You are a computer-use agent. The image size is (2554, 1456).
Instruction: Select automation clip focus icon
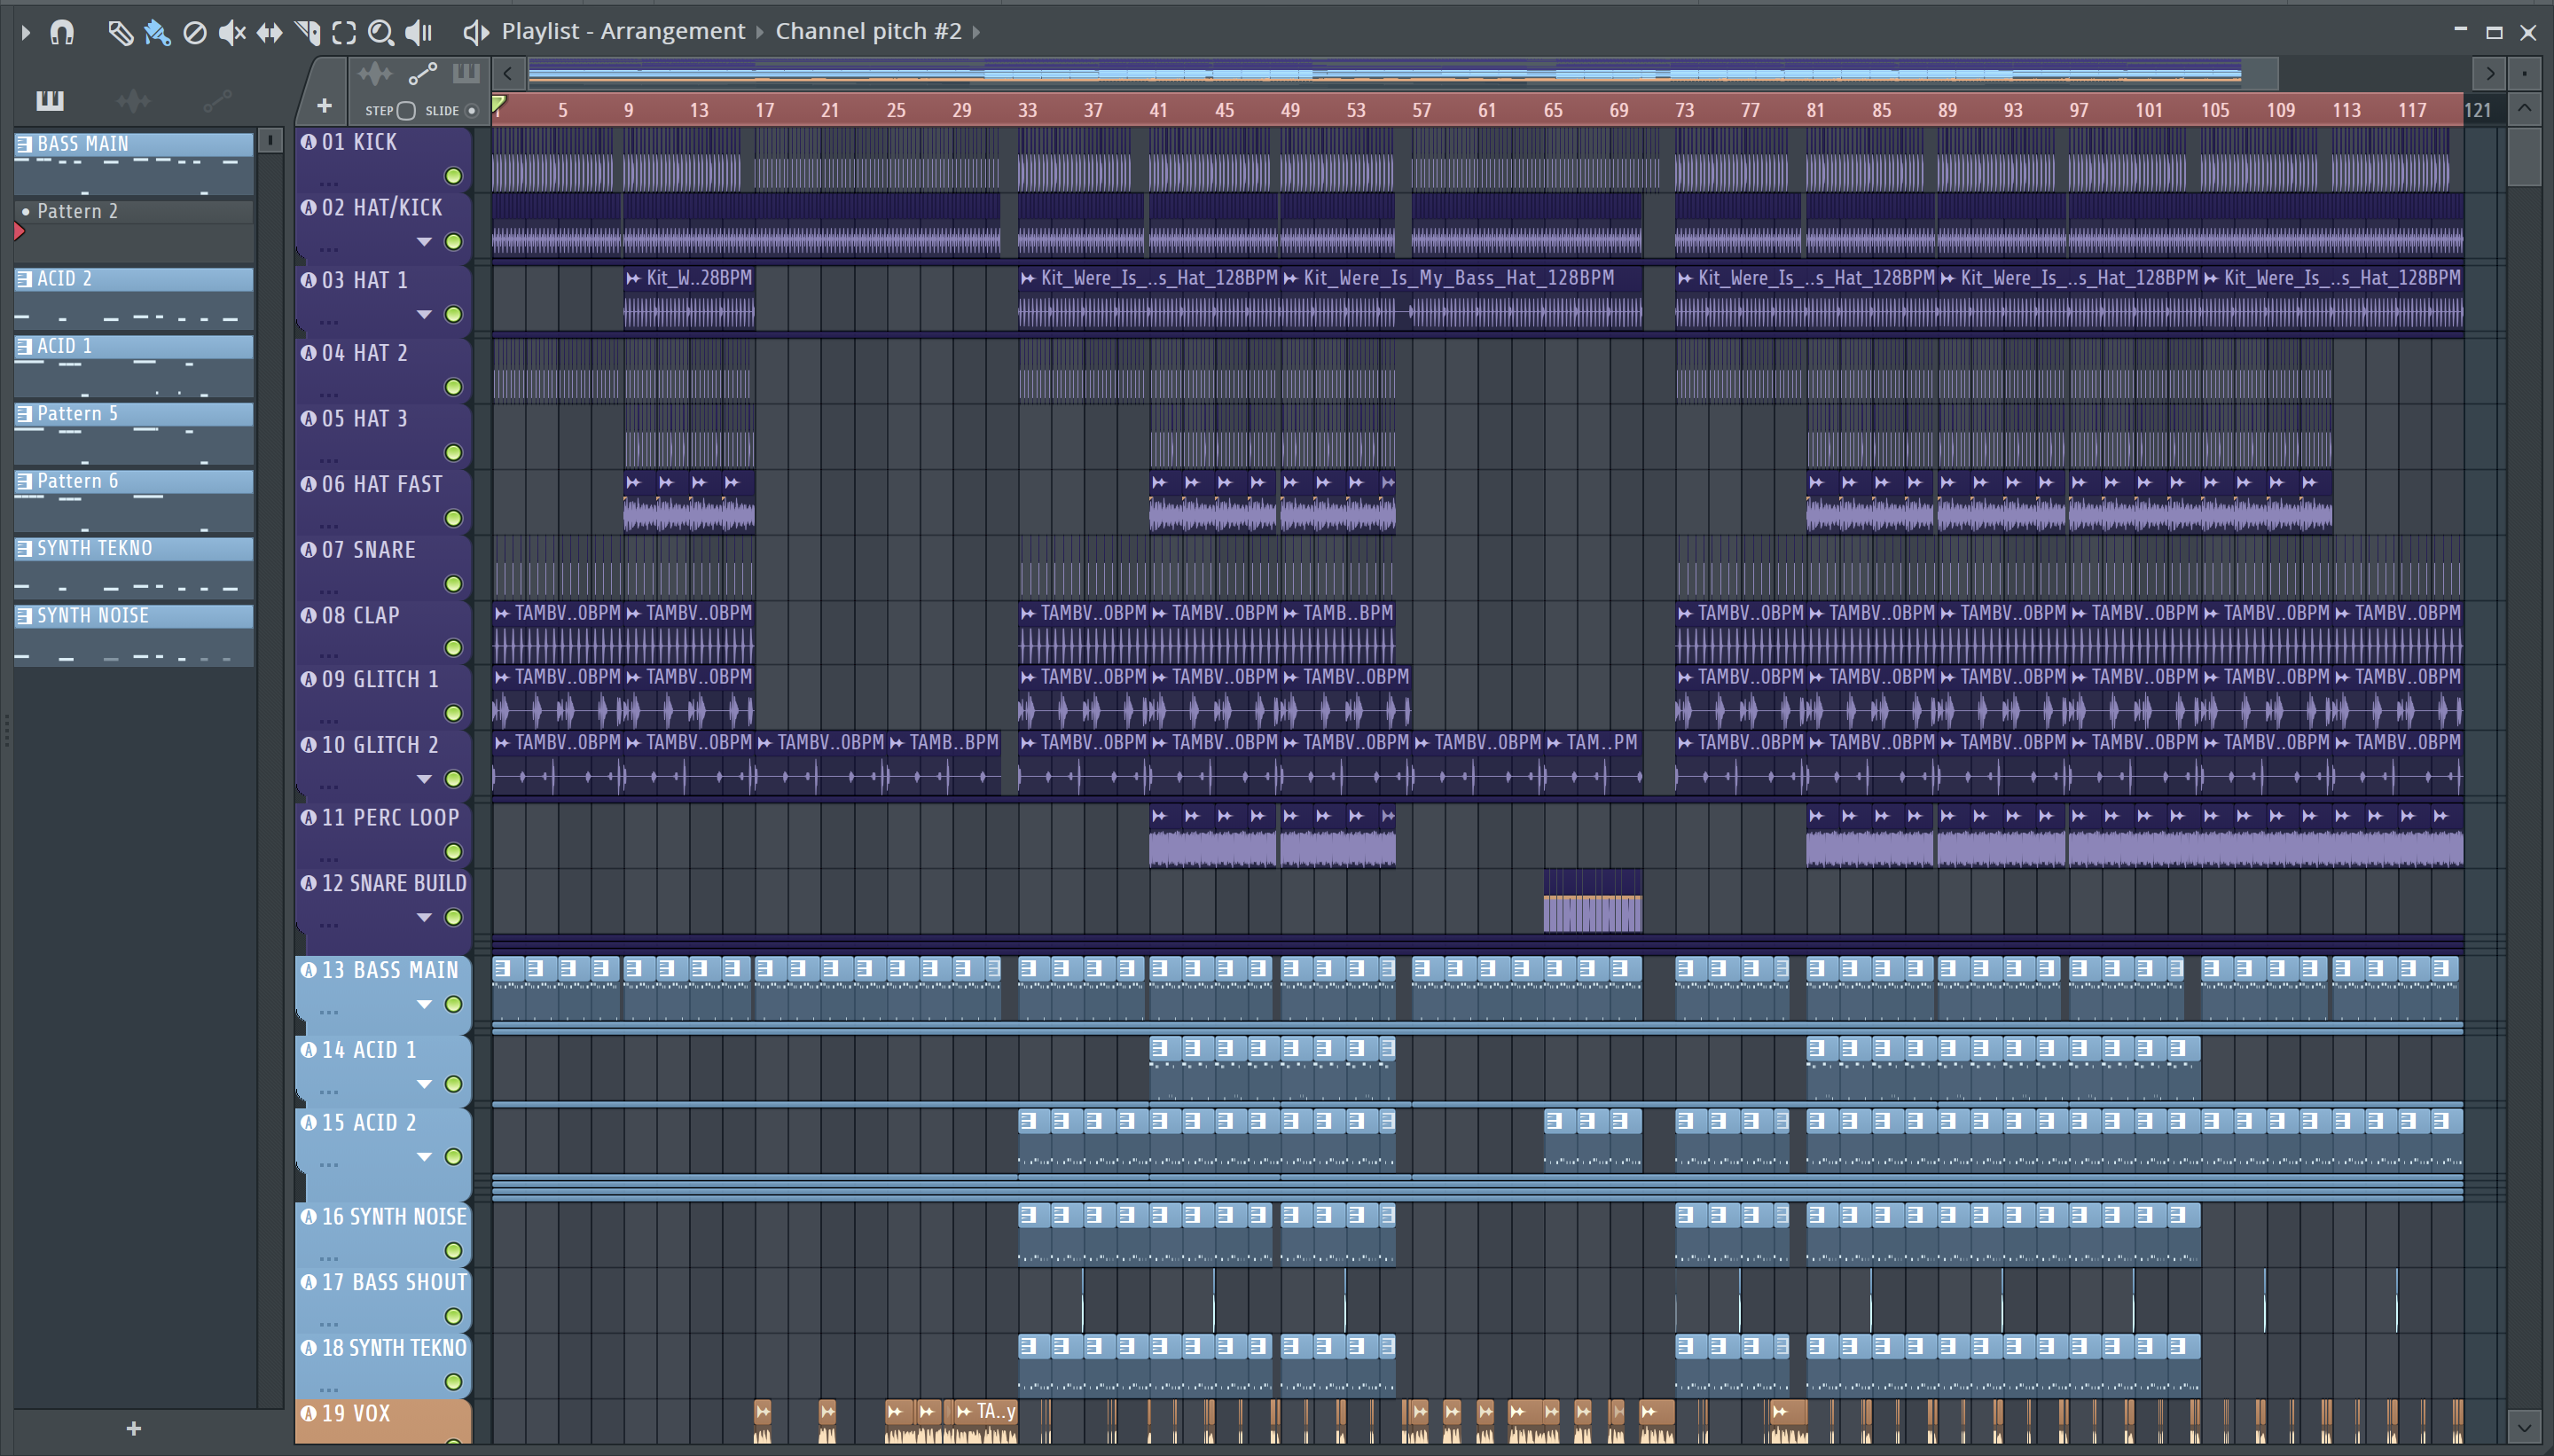423,74
